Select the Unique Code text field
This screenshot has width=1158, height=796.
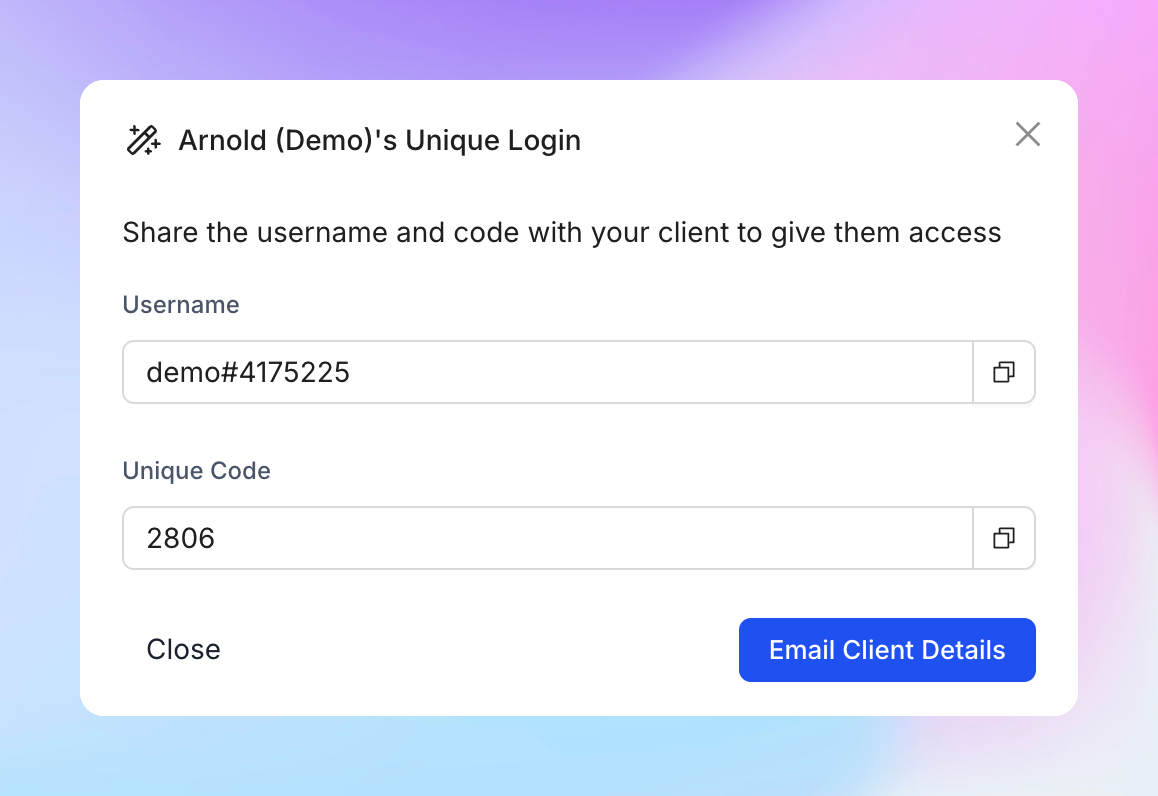click(548, 538)
